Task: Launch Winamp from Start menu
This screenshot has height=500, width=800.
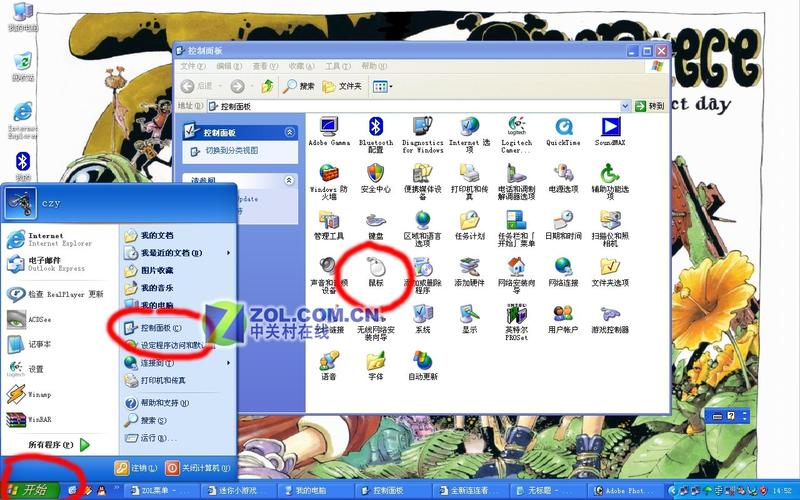Action: click(x=29, y=394)
